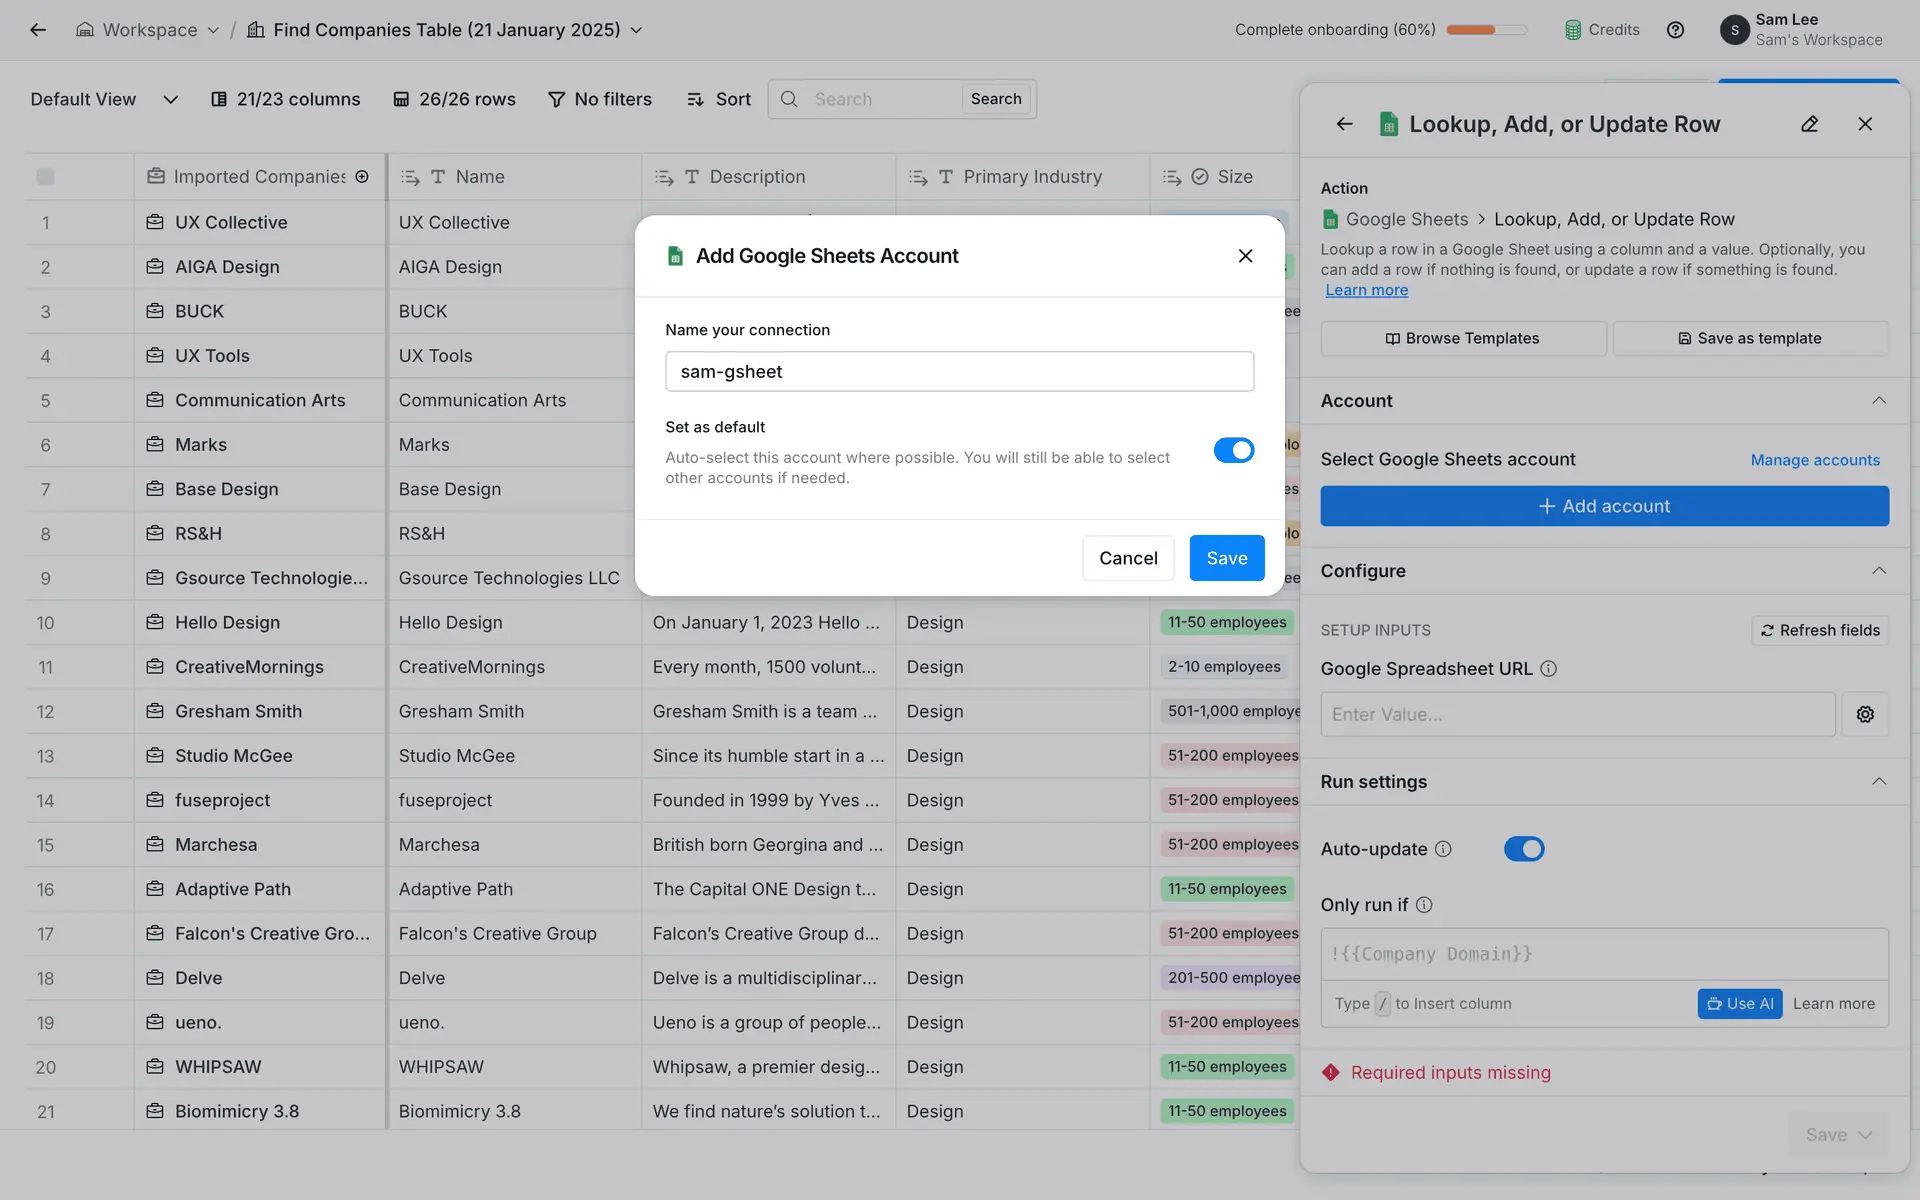
Task: Click the back arrow in Lookup panel header
Action: click(1344, 124)
